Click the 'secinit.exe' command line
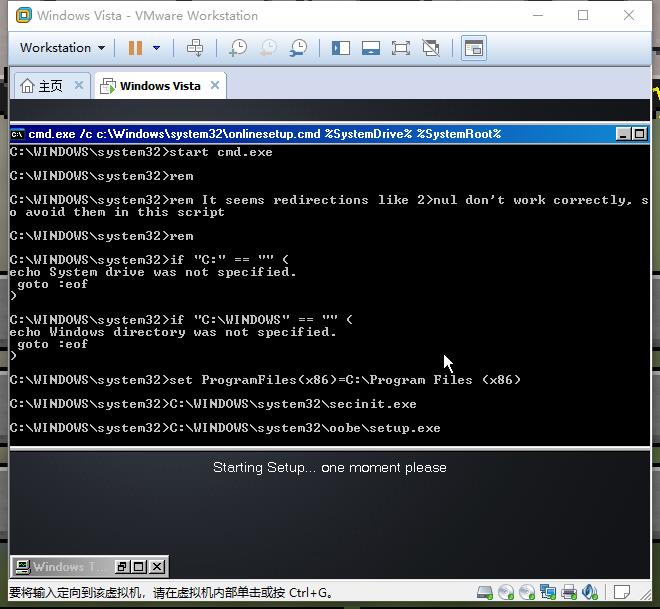This screenshot has height=609, width=660. pos(213,404)
